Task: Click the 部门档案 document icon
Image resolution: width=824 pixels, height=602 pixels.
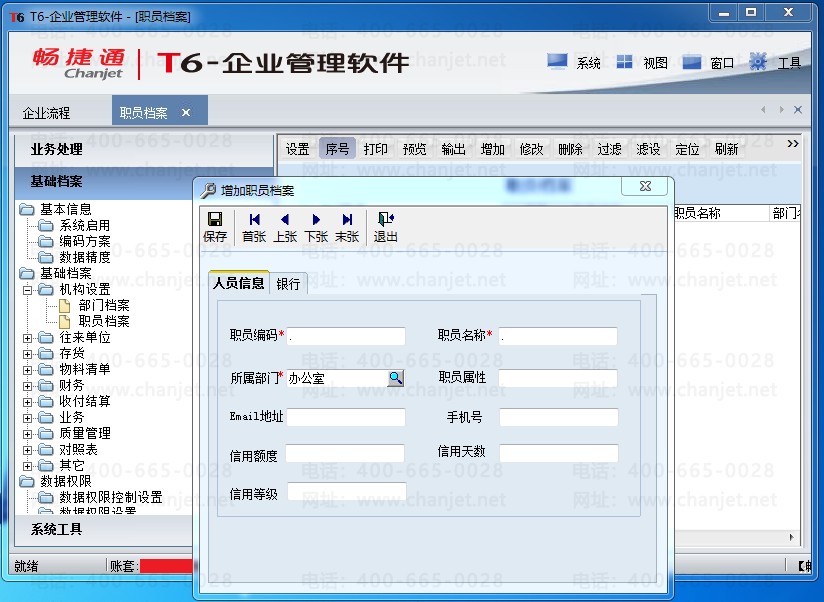Action: pyautogui.click(x=65, y=305)
